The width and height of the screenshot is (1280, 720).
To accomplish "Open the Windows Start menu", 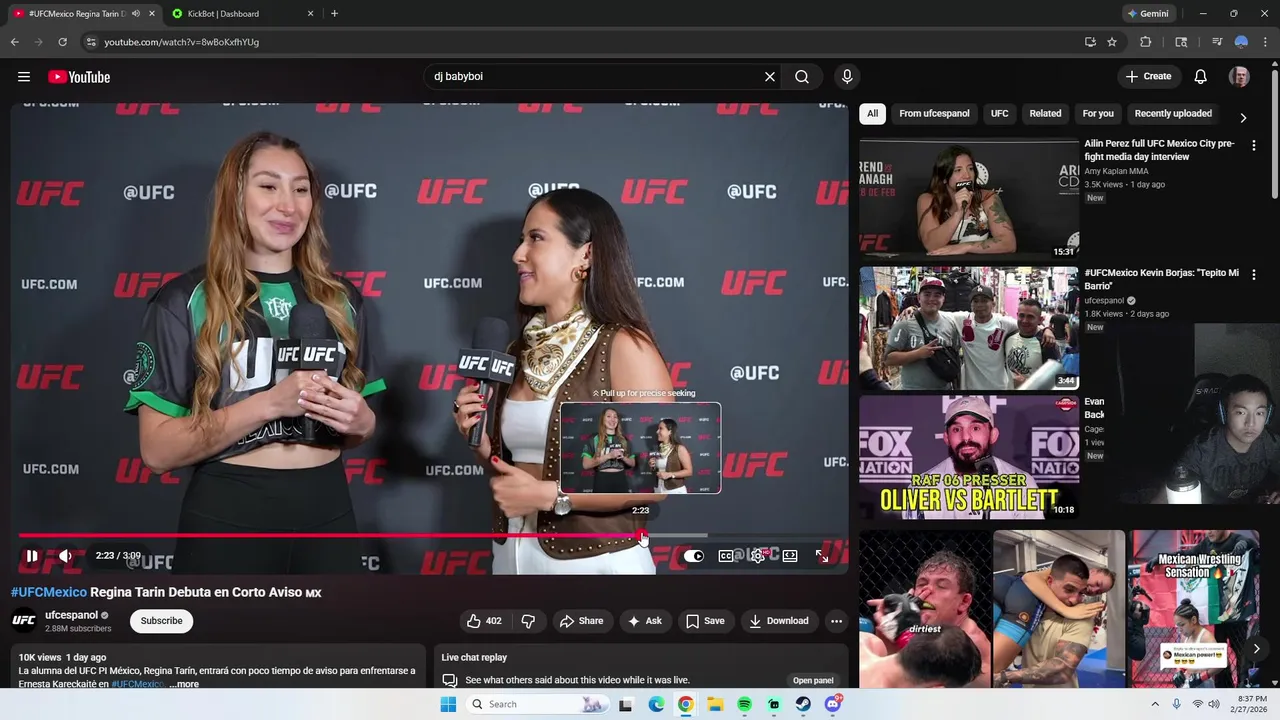I will [448, 704].
